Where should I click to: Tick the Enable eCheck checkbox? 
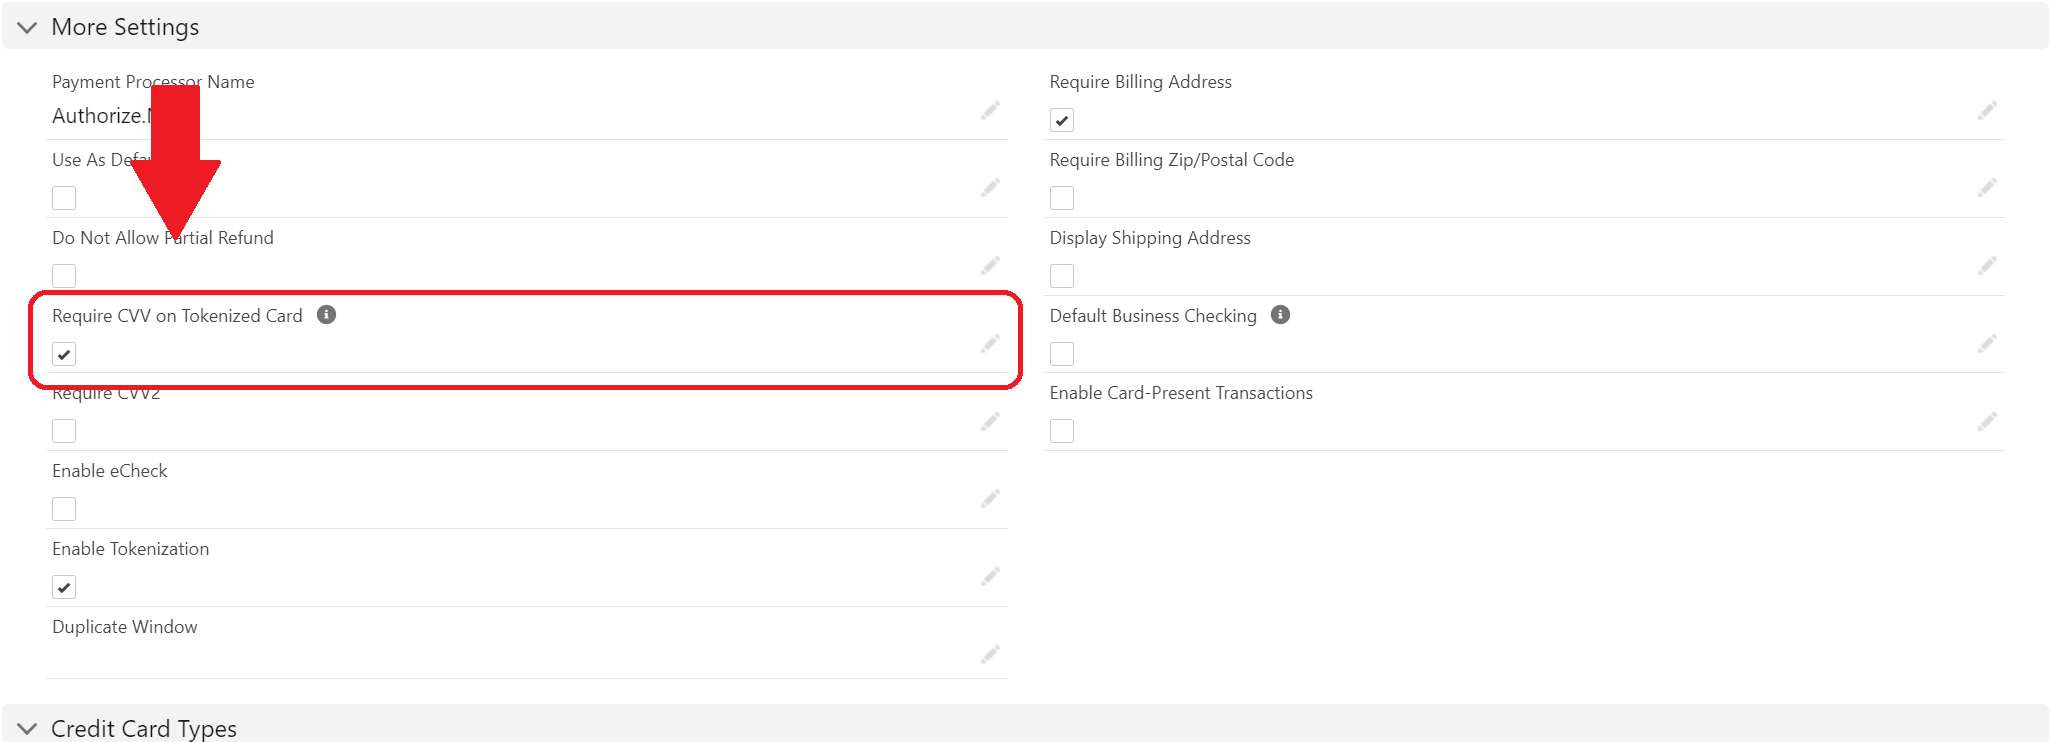coord(64,509)
